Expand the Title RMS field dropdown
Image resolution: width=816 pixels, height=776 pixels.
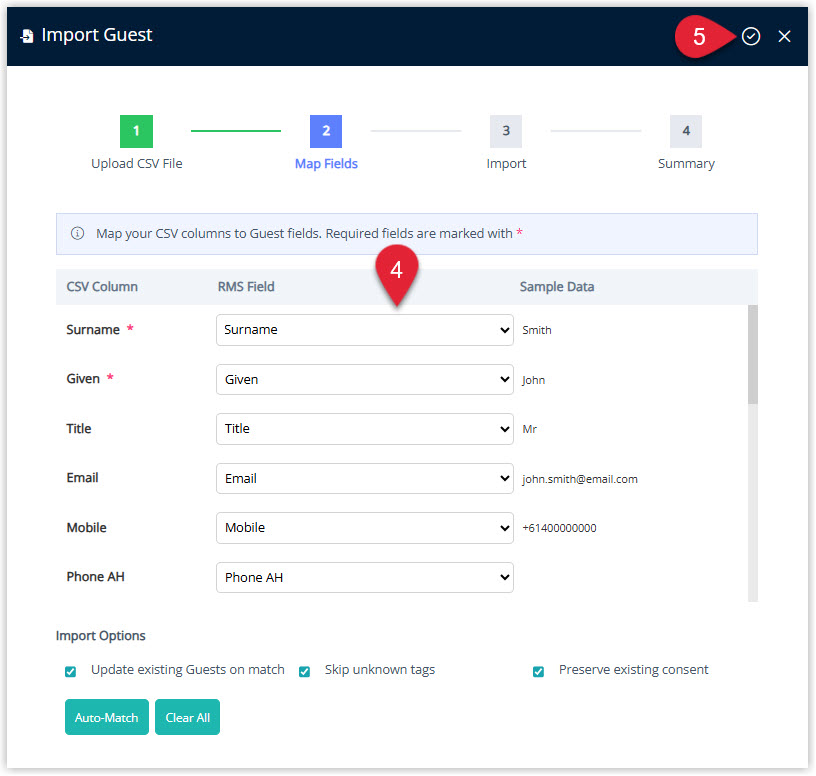click(x=365, y=429)
